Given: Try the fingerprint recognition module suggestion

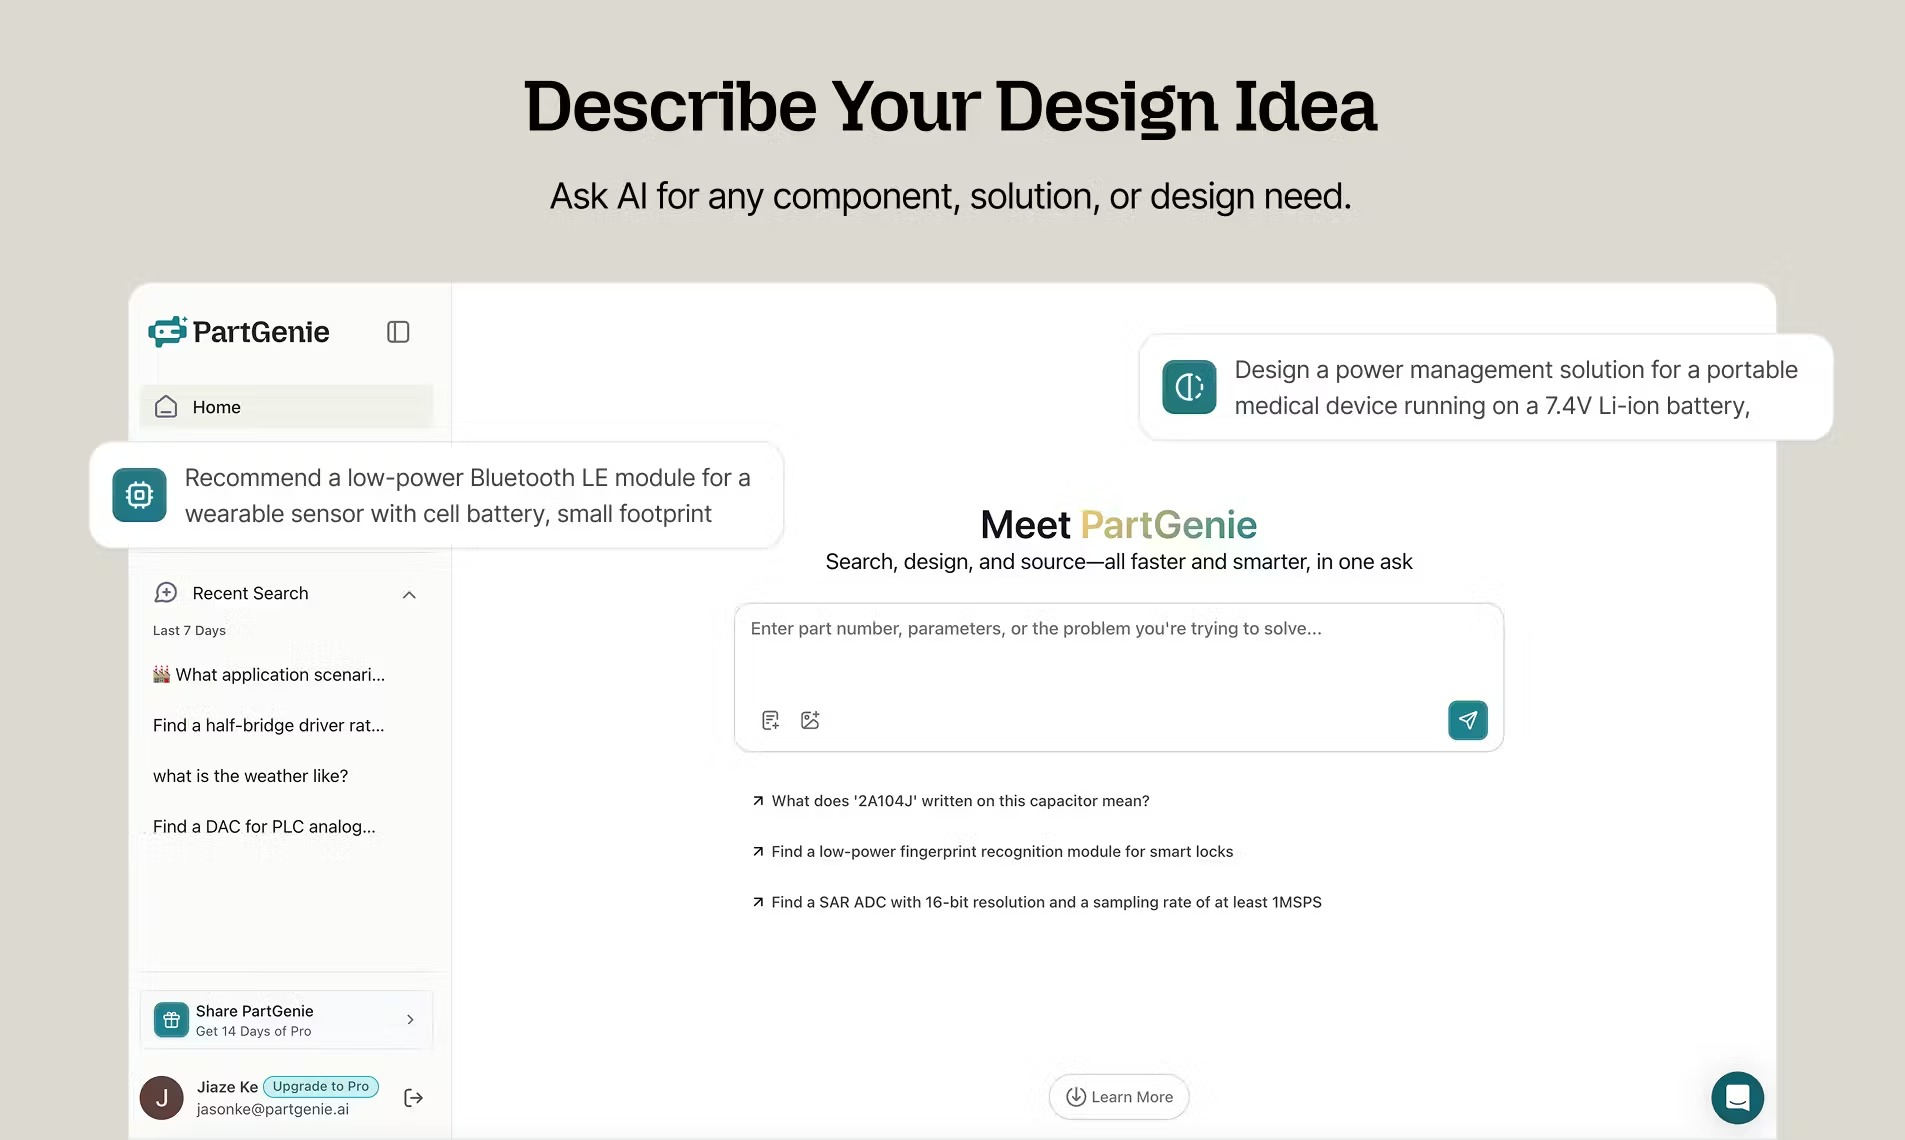Looking at the screenshot, I should (992, 852).
